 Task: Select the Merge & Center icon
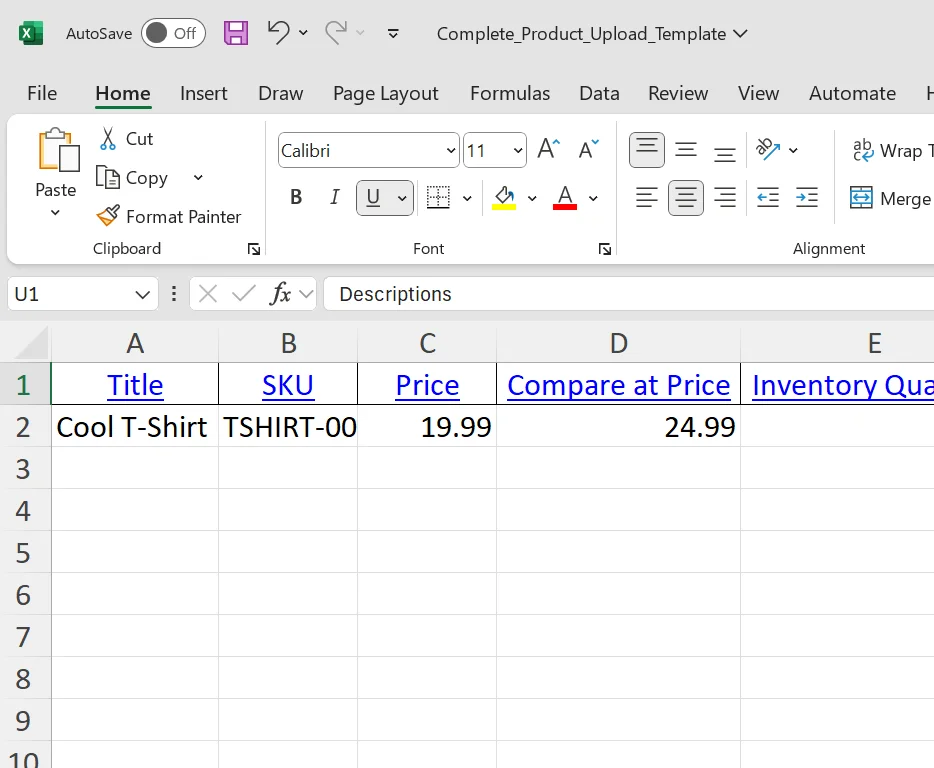(860, 198)
